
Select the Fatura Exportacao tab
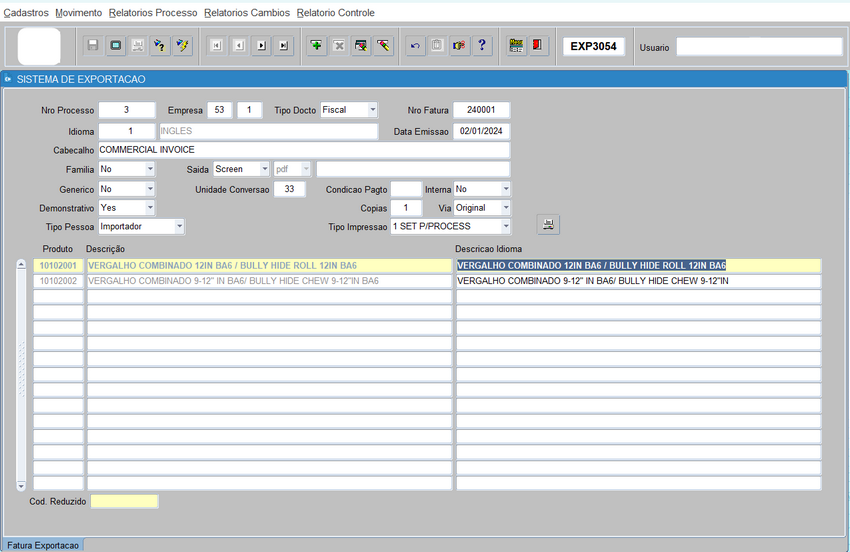click(x=43, y=545)
